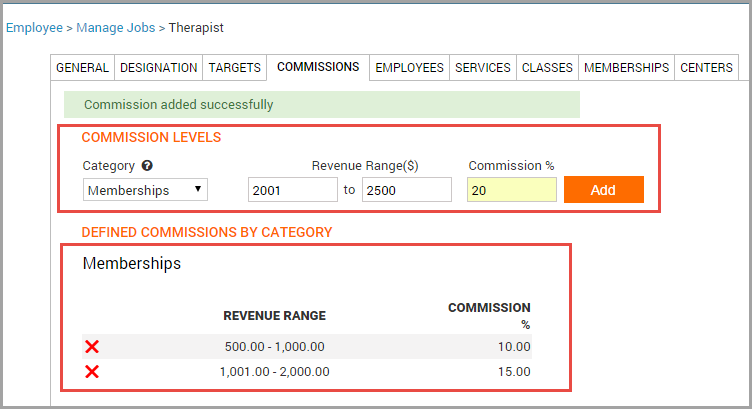Click the 500.00 - 1,000.00 revenue range cell

pyautogui.click(x=275, y=347)
